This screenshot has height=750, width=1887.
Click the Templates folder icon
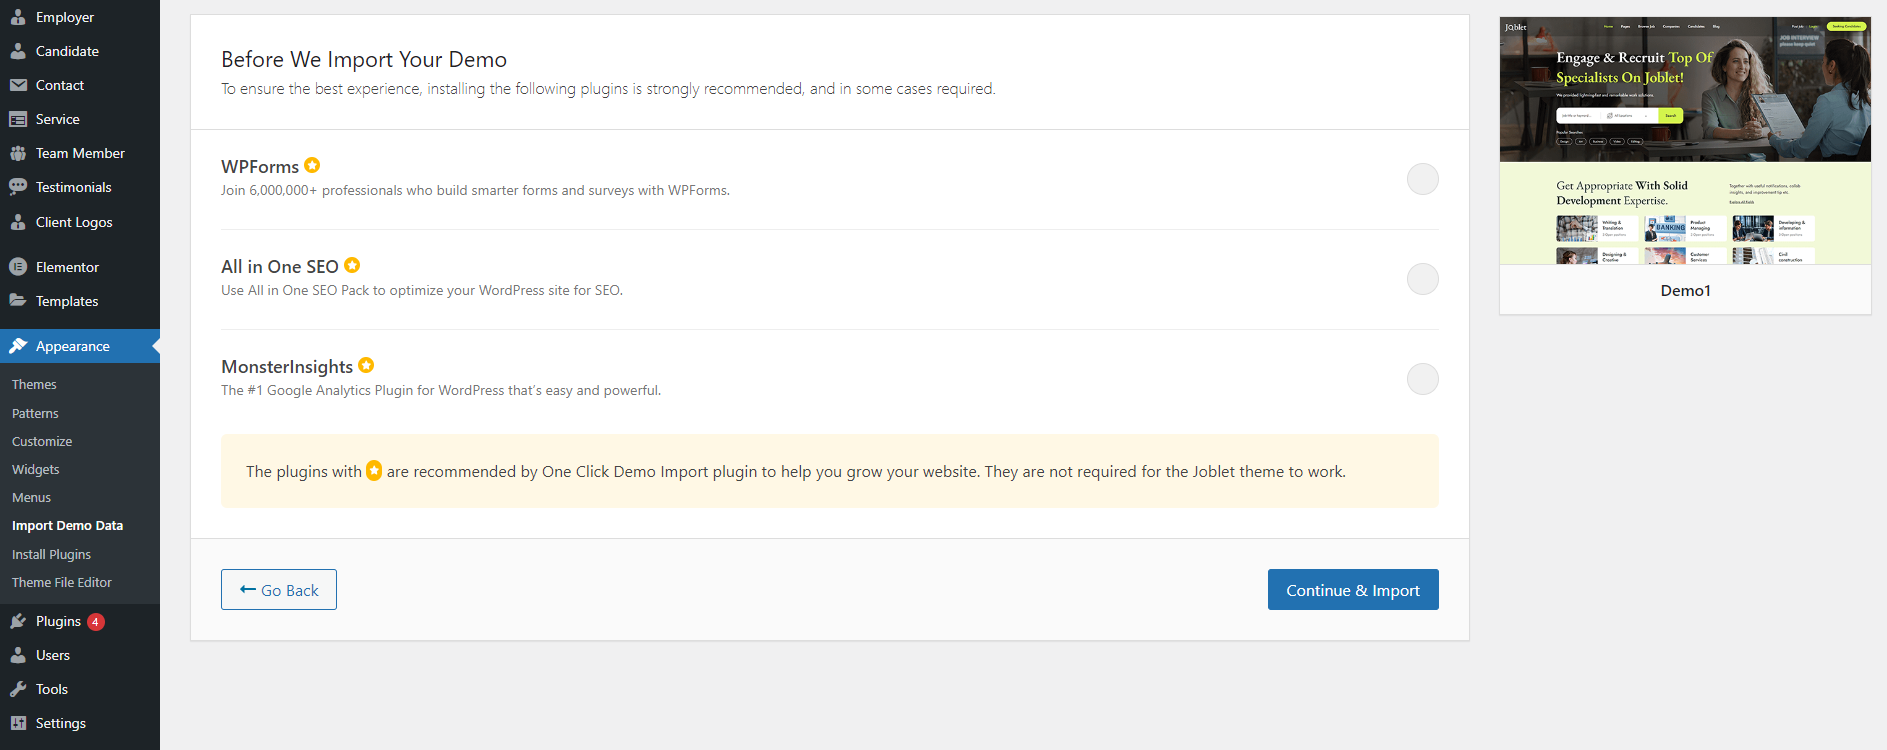18,301
